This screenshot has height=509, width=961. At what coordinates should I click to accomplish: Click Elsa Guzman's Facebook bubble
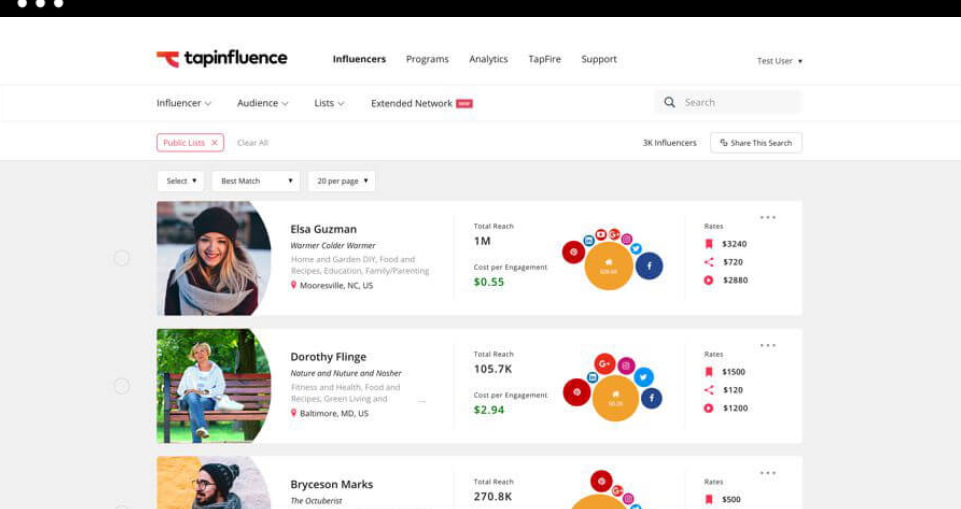click(649, 266)
